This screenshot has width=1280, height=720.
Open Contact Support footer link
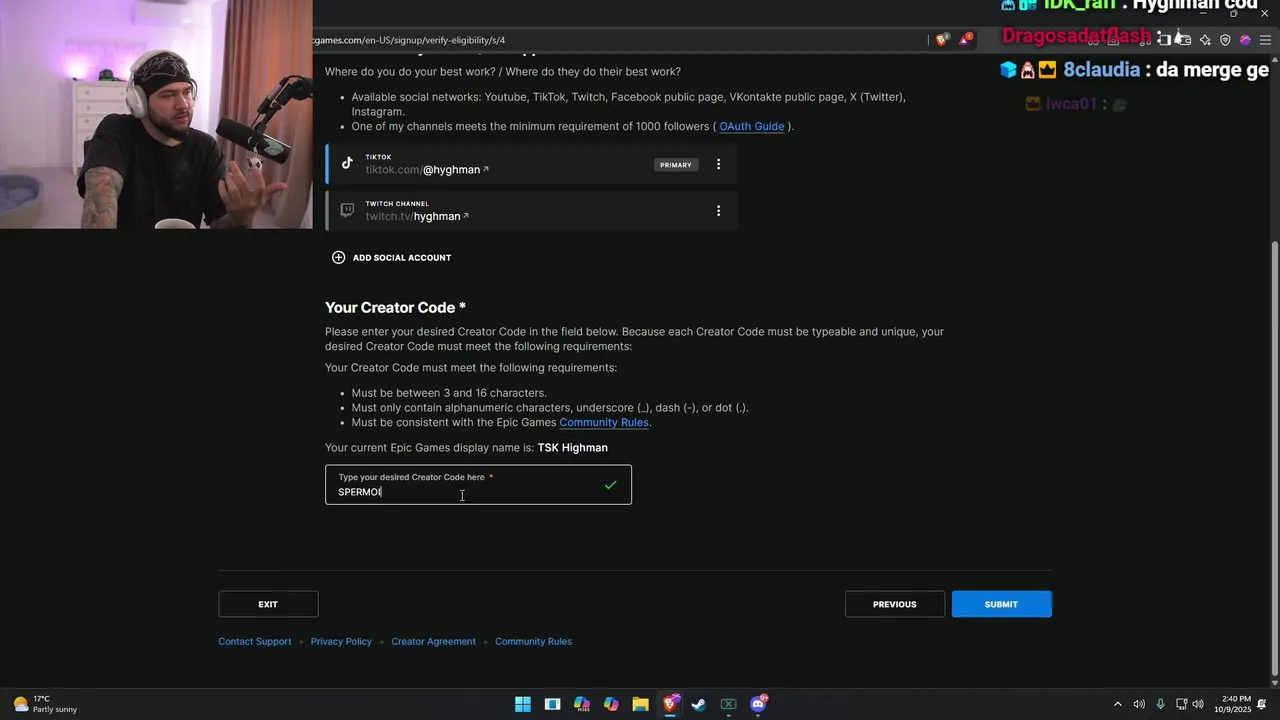pos(255,641)
